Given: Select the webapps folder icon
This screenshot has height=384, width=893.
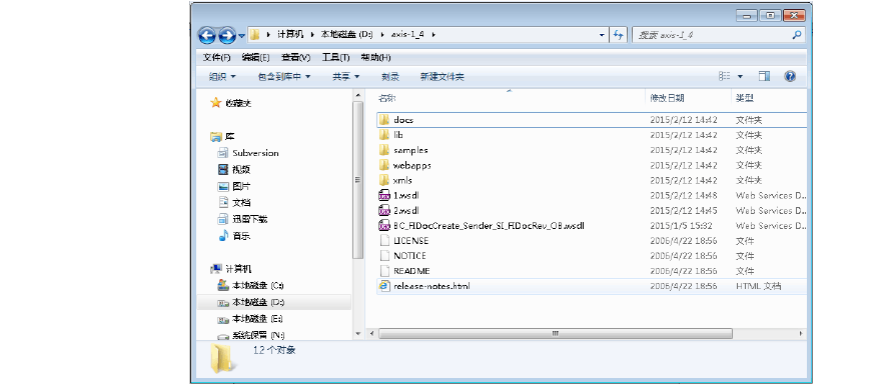Looking at the screenshot, I should pyautogui.click(x=384, y=165).
